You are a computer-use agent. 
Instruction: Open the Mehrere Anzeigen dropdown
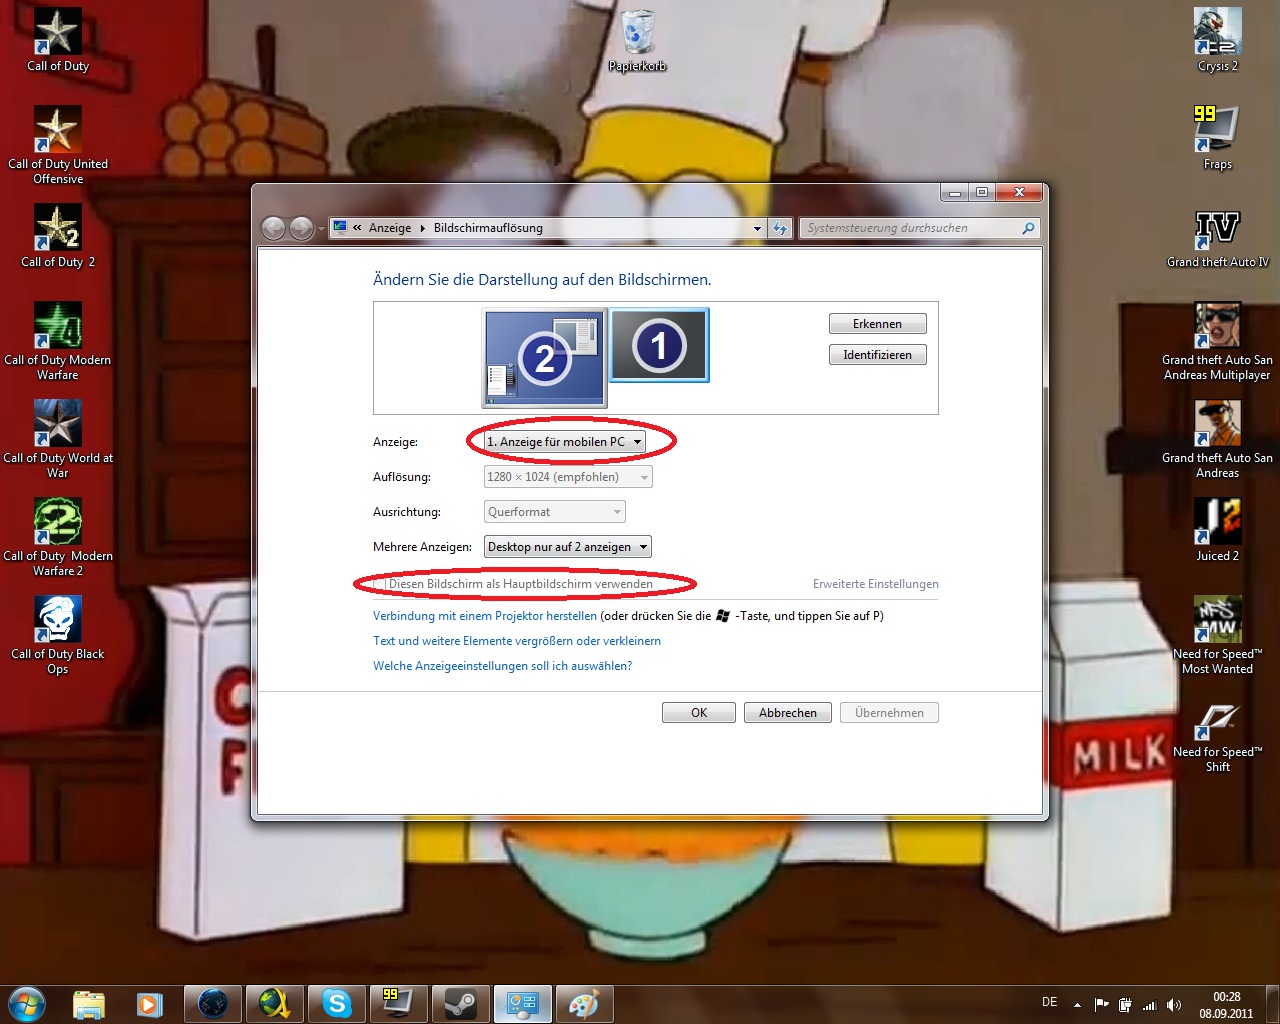567,547
